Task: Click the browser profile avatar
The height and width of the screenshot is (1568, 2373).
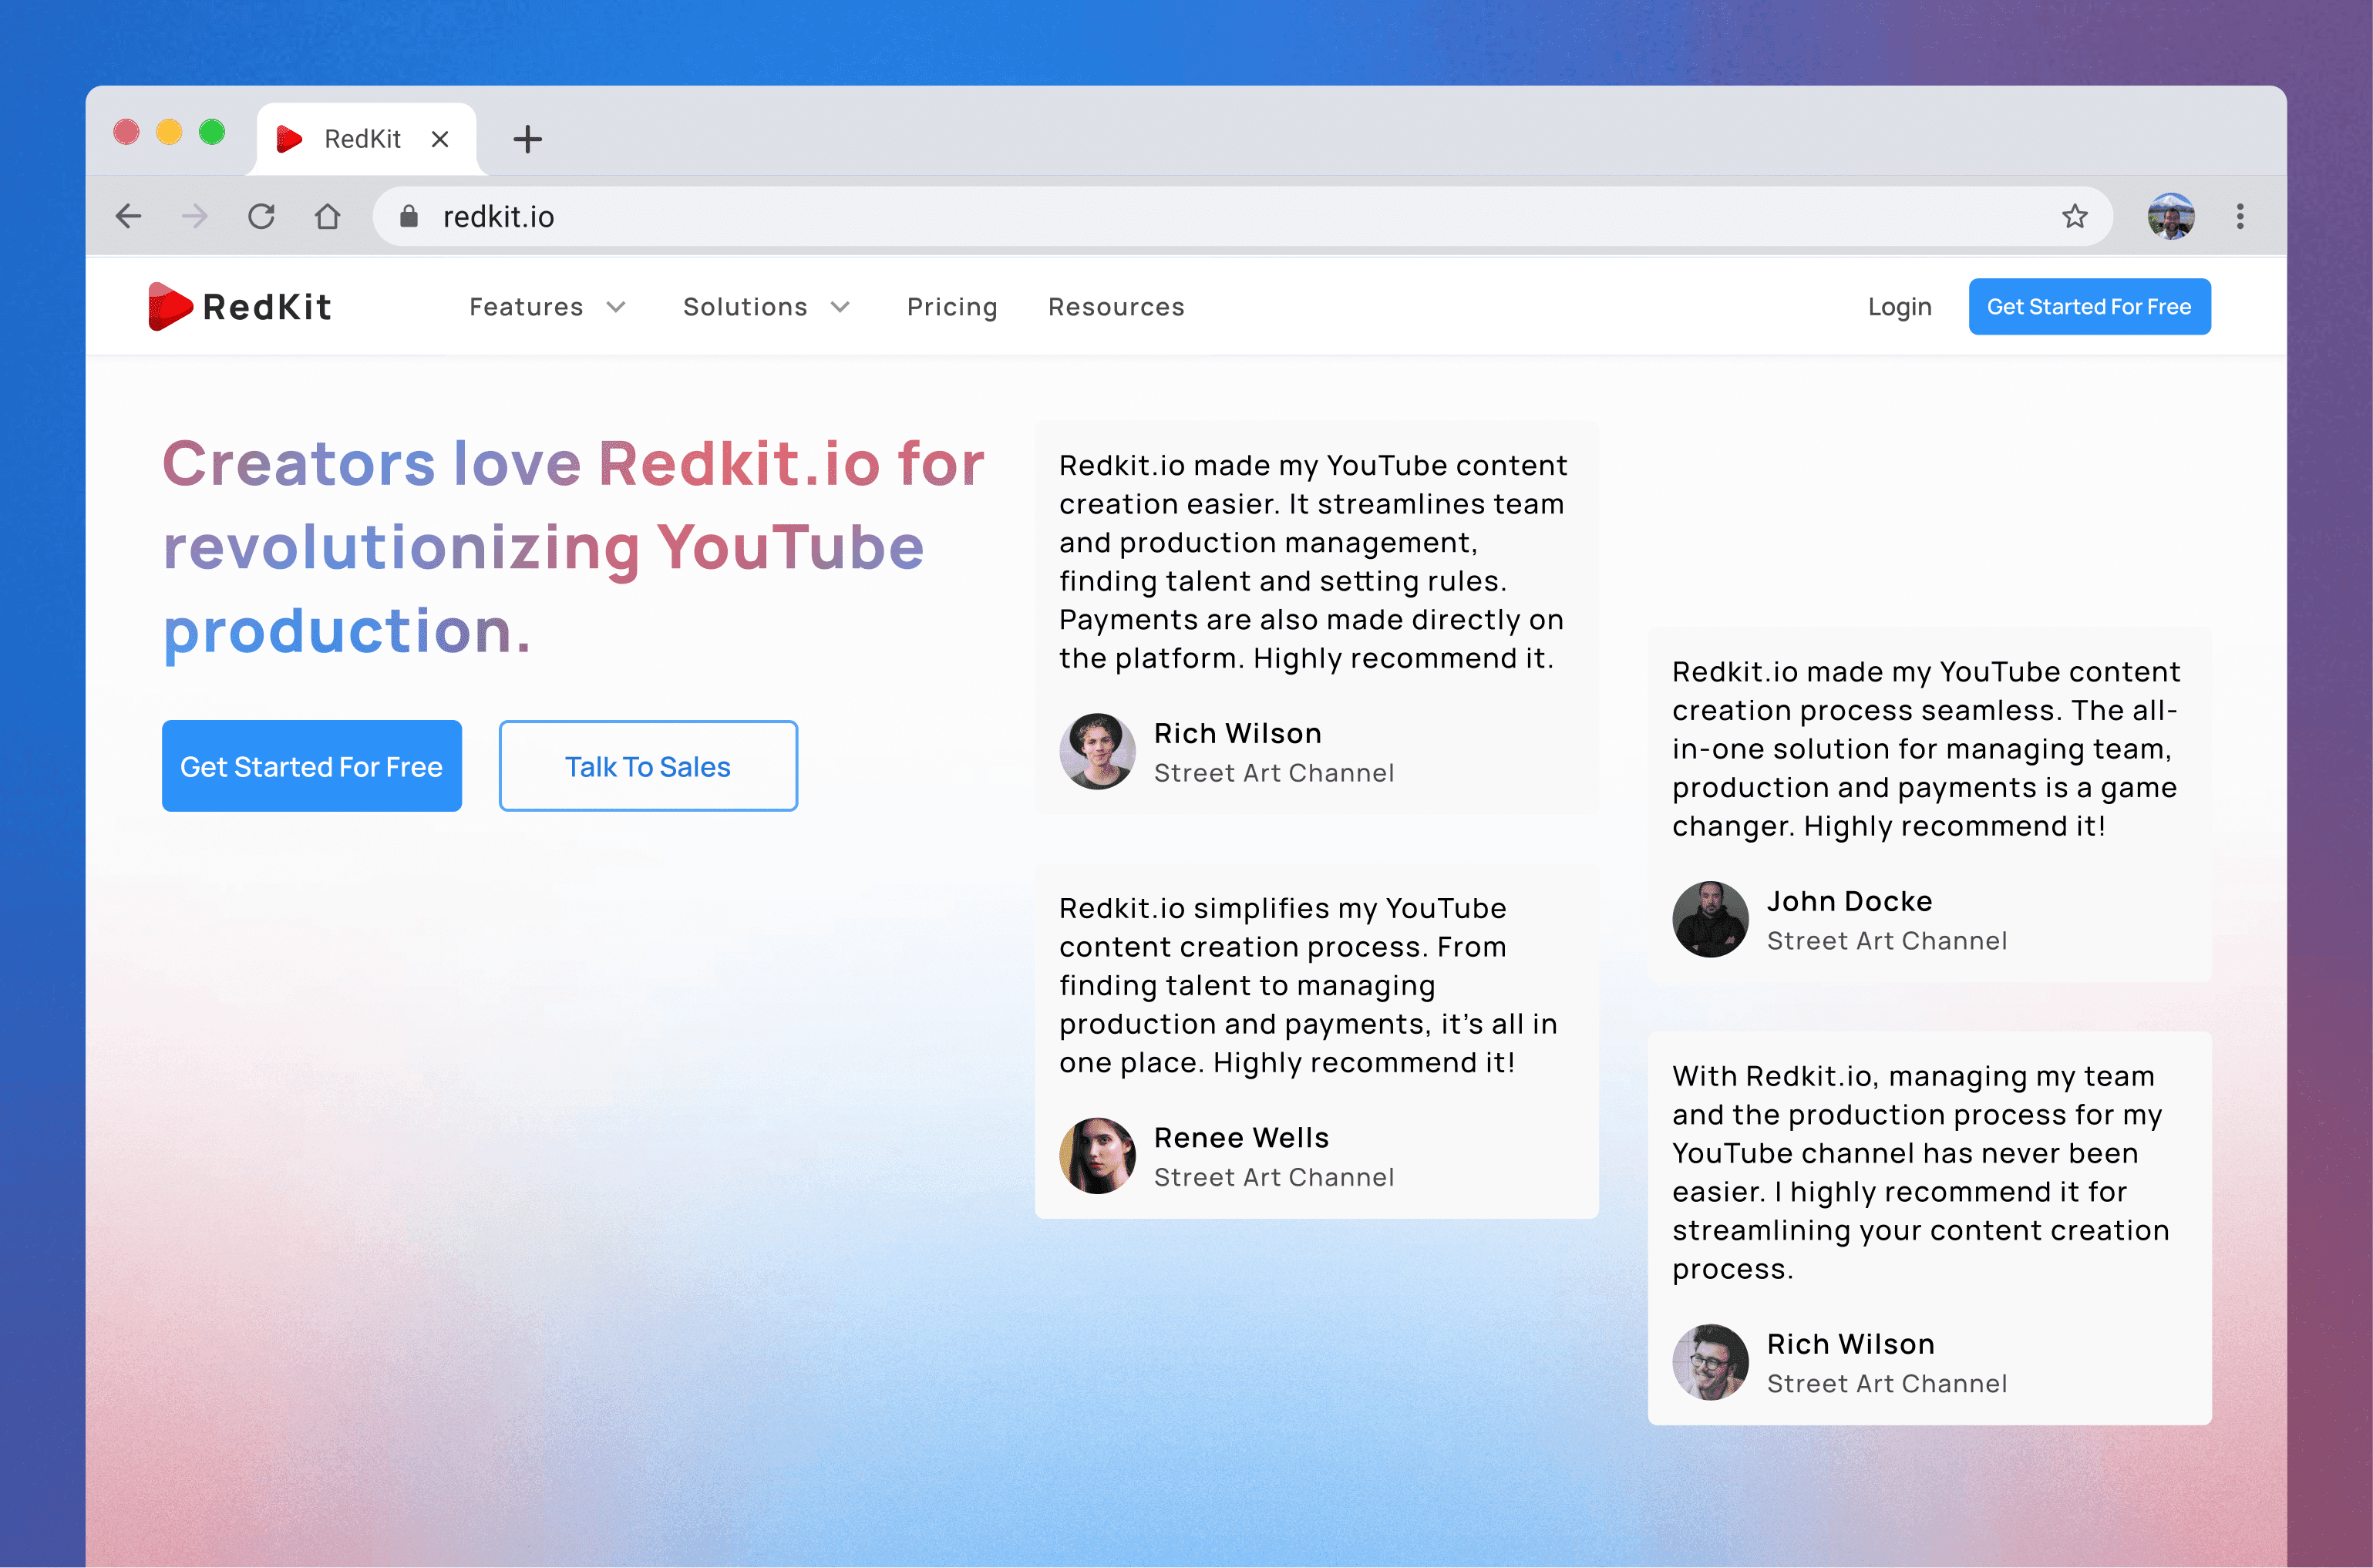Action: 2170,216
